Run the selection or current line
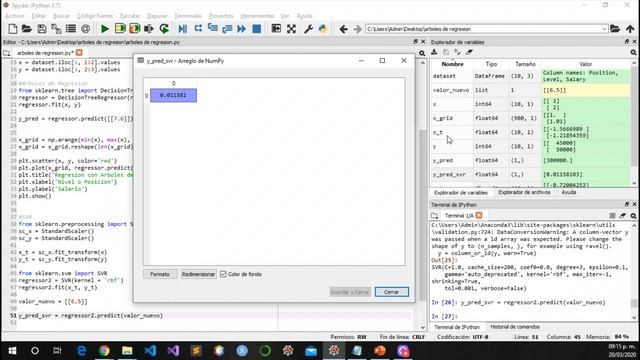Viewport: 640px width, 360px height. tap(149, 29)
